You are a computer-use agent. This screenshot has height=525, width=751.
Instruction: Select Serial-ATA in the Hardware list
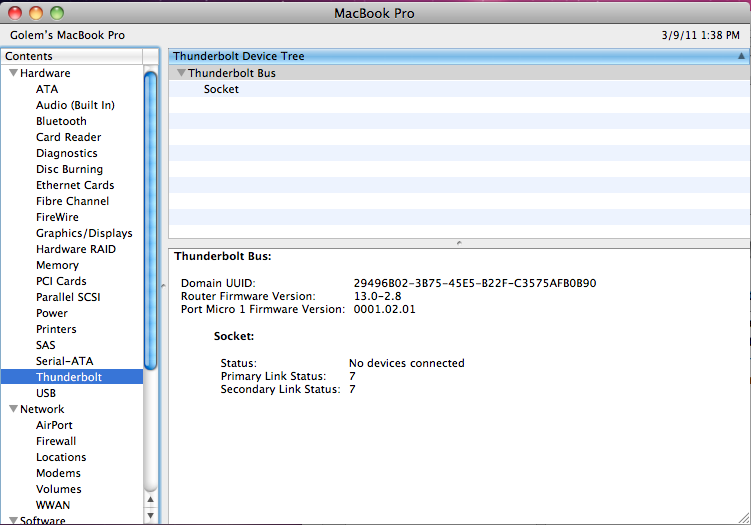pyautogui.click(x=64, y=361)
